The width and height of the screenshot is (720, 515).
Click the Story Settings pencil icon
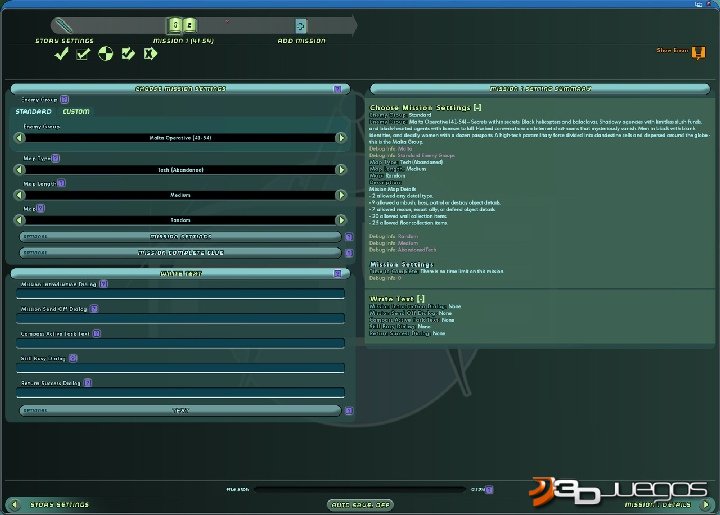(65, 25)
